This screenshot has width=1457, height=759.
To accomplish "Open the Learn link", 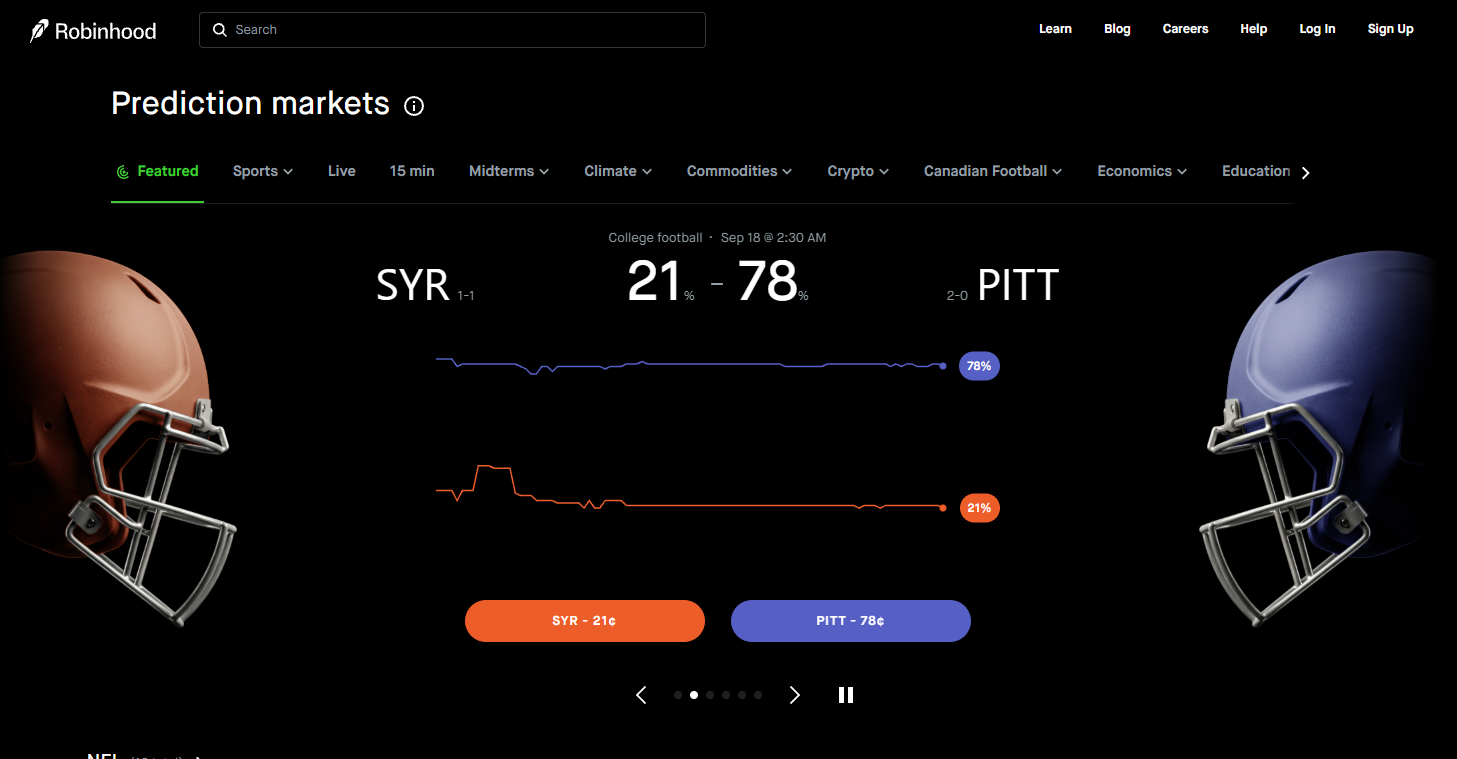I will point(1055,29).
